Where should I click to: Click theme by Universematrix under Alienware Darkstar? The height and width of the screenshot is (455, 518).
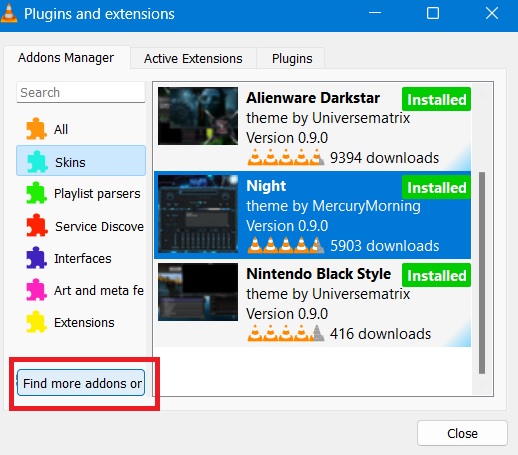click(328, 118)
